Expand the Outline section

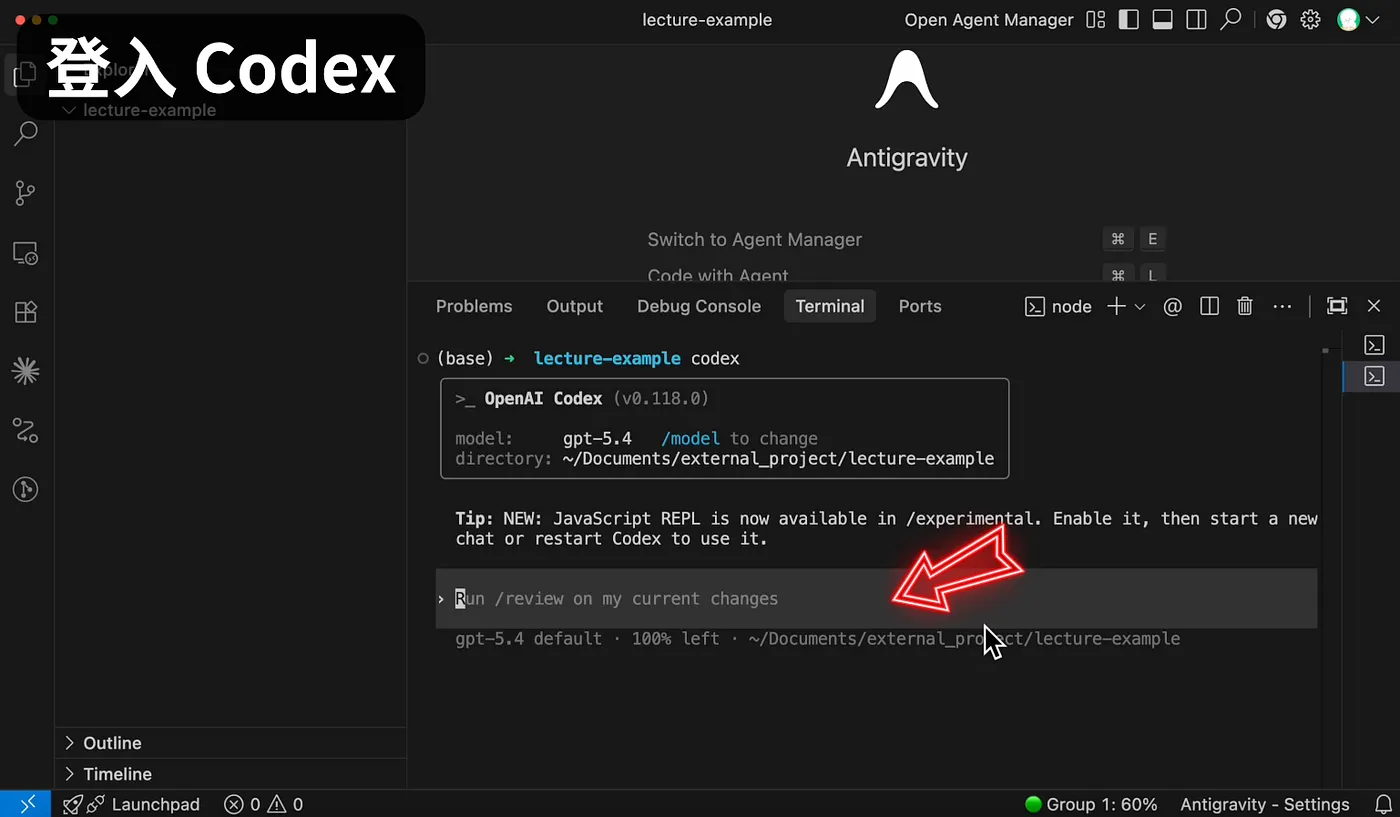[x=231, y=743]
